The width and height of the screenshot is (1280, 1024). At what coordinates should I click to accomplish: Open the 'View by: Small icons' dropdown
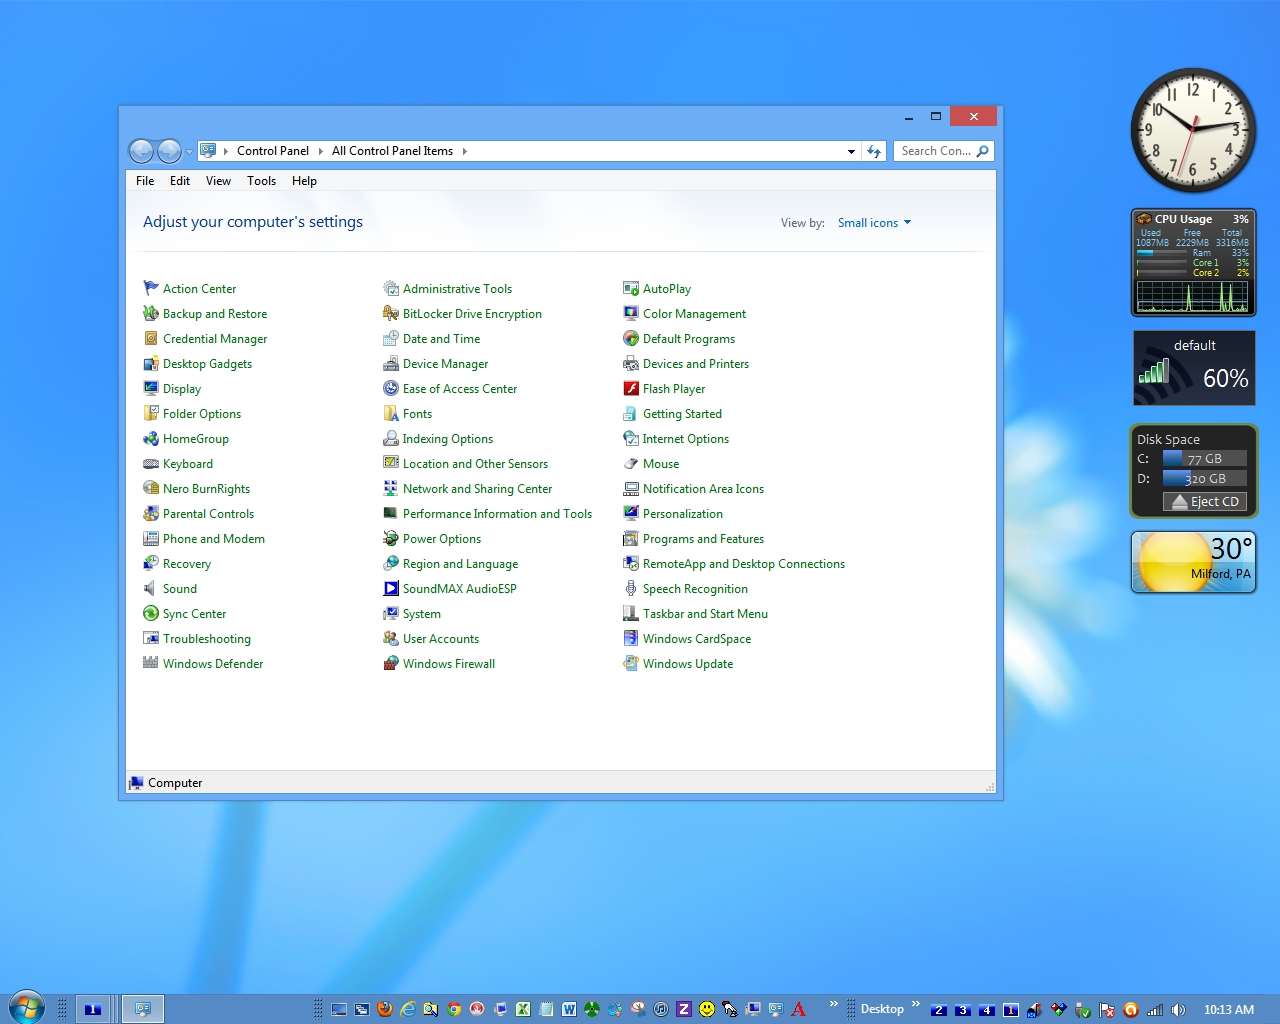coord(872,222)
